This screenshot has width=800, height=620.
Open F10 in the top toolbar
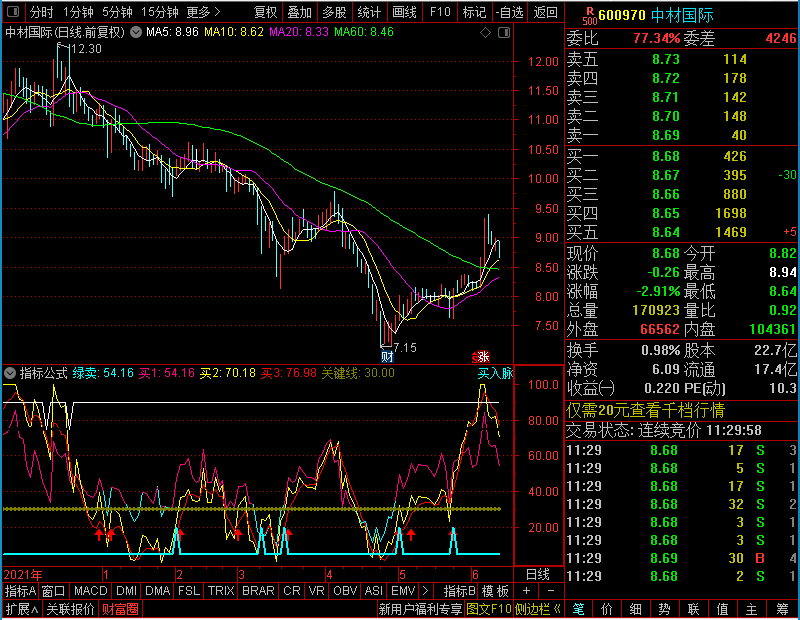(x=440, y=12)
